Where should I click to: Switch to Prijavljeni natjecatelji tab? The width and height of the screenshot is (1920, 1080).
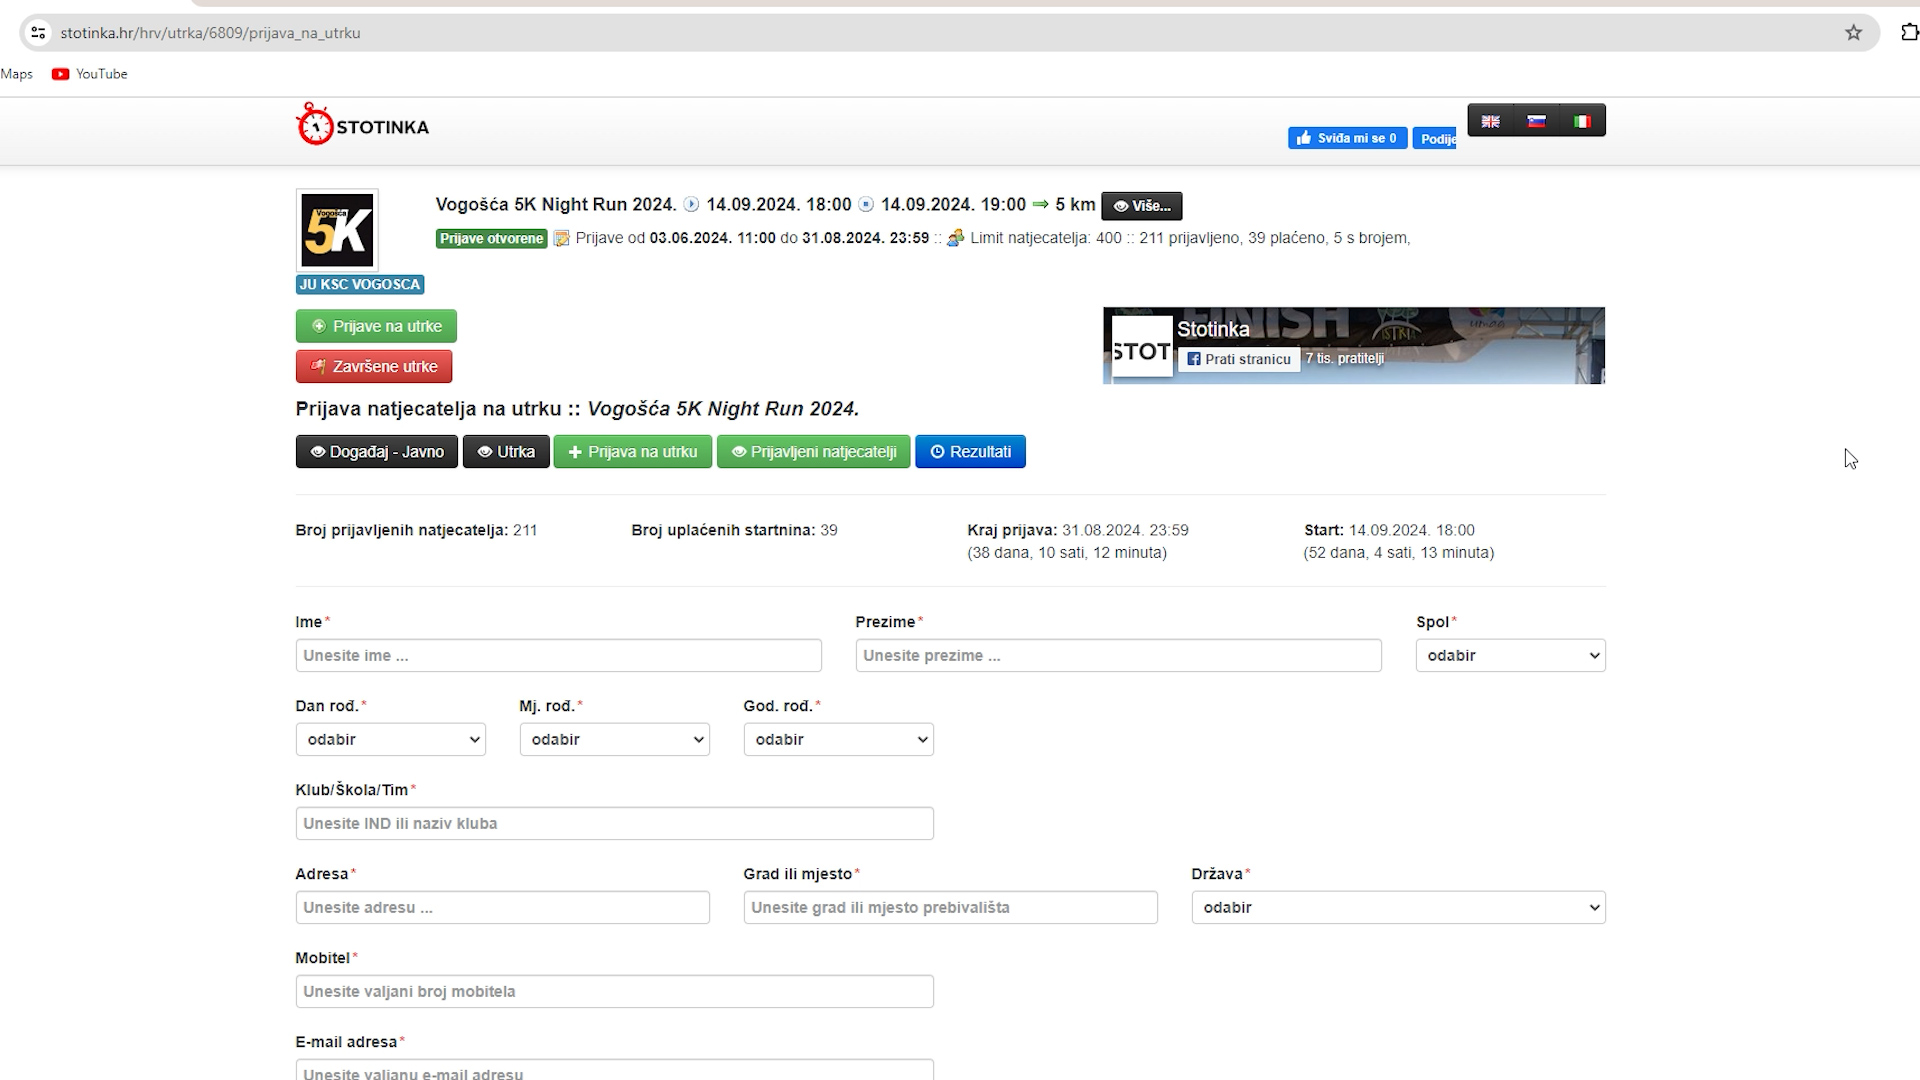813,452
